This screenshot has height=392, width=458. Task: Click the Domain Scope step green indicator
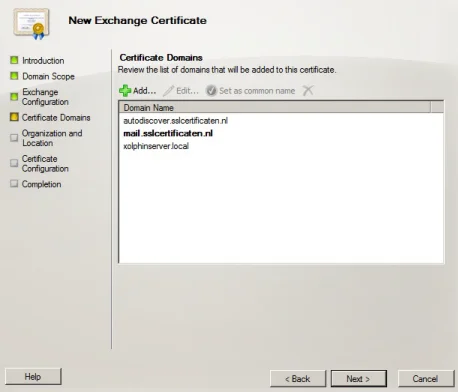(14, 76)
